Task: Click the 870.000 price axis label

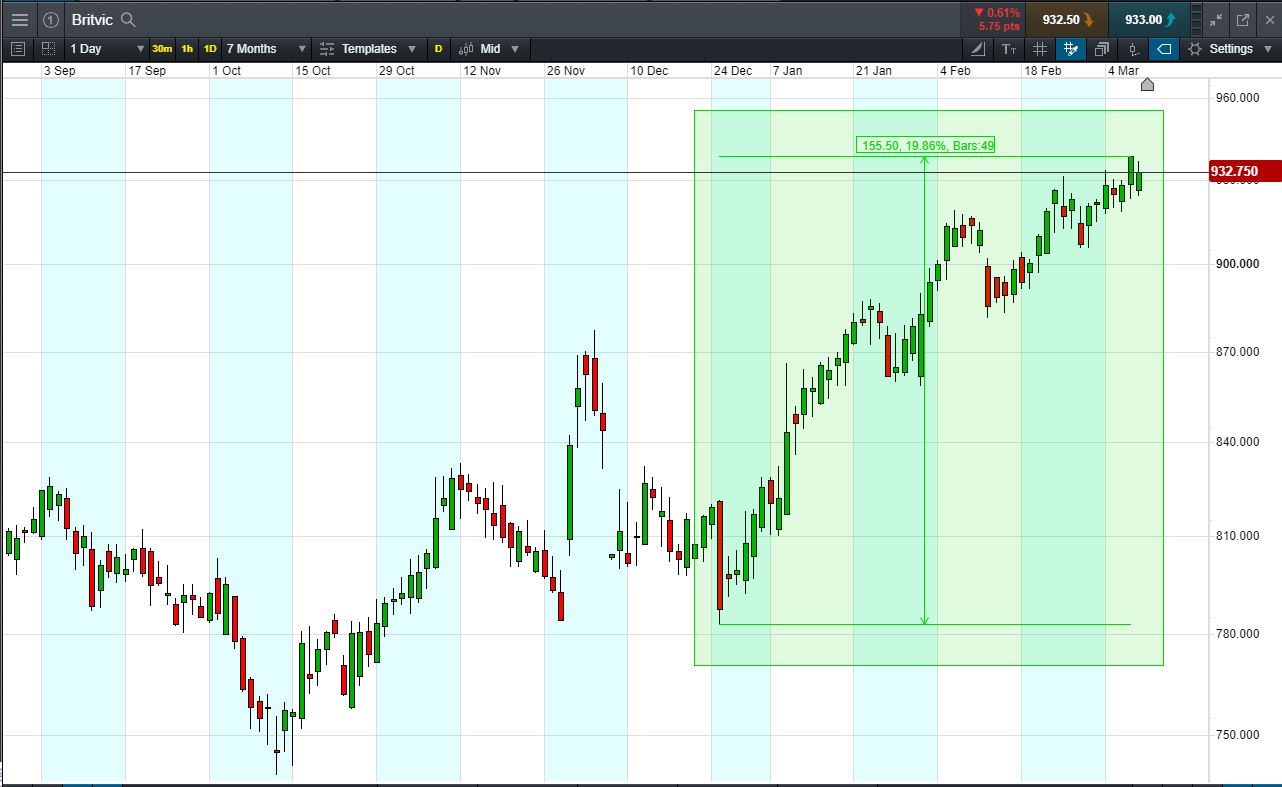Action: [1236, 352]
